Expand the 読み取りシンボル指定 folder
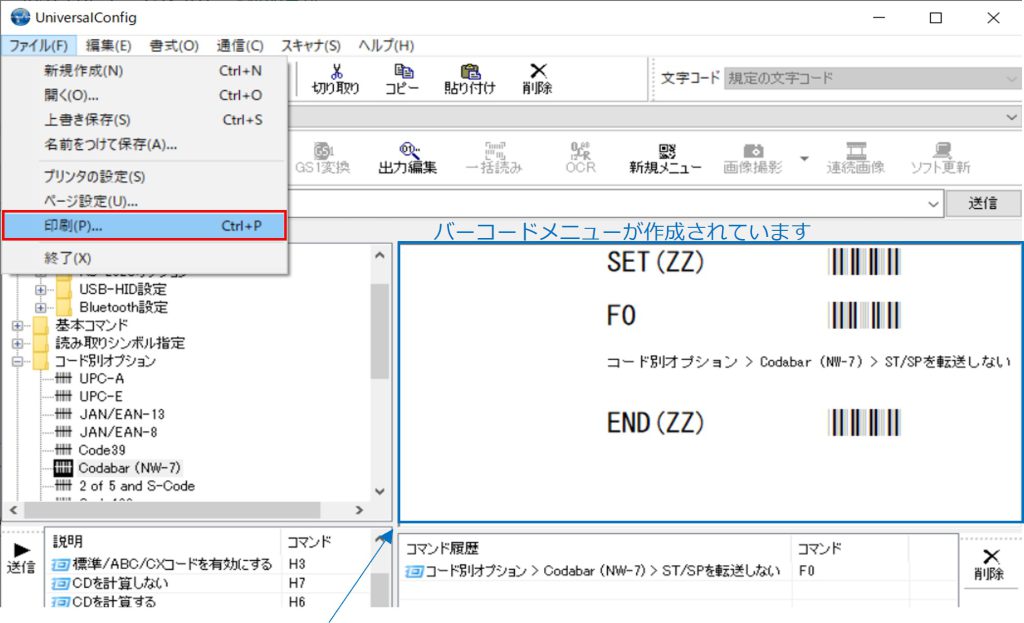Image resolution: width=1024 pixels, height=623 pixels. point(18,343)
